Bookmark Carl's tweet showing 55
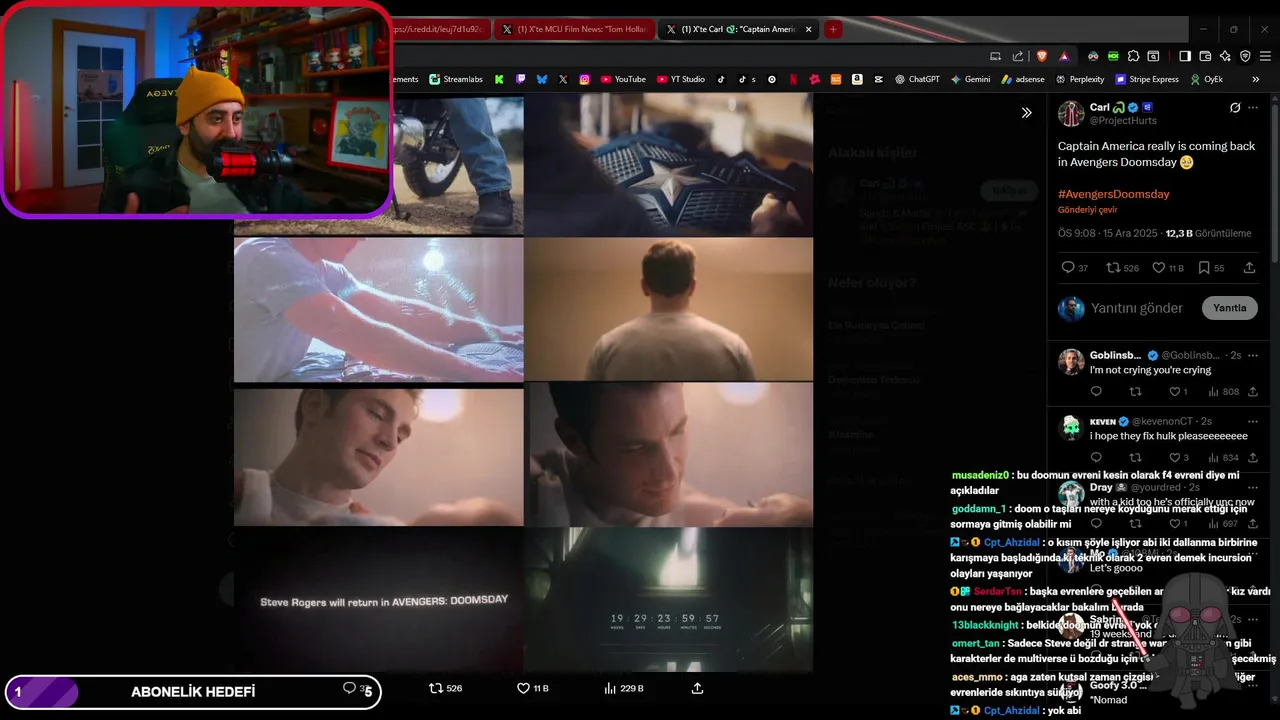Image resolution: width=1280 pixels, height=720 pixels. coord(1211,268)
